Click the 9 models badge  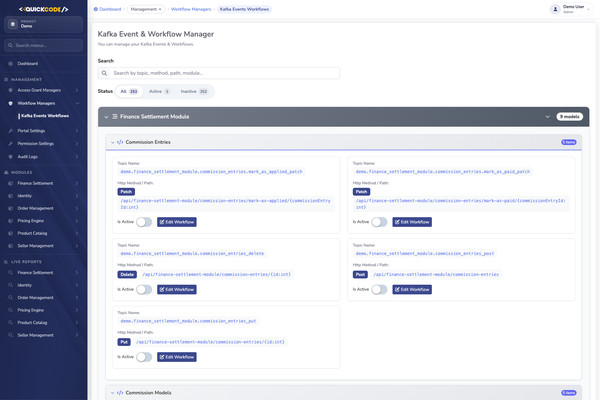coord(569,117)
